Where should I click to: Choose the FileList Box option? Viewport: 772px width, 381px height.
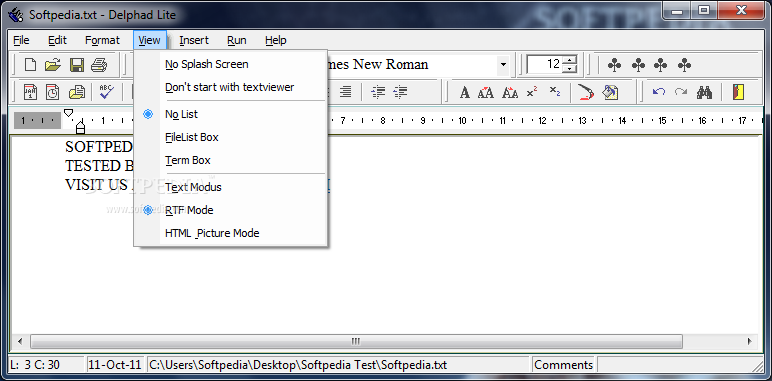pyautogui.click(x=230, y=137)
